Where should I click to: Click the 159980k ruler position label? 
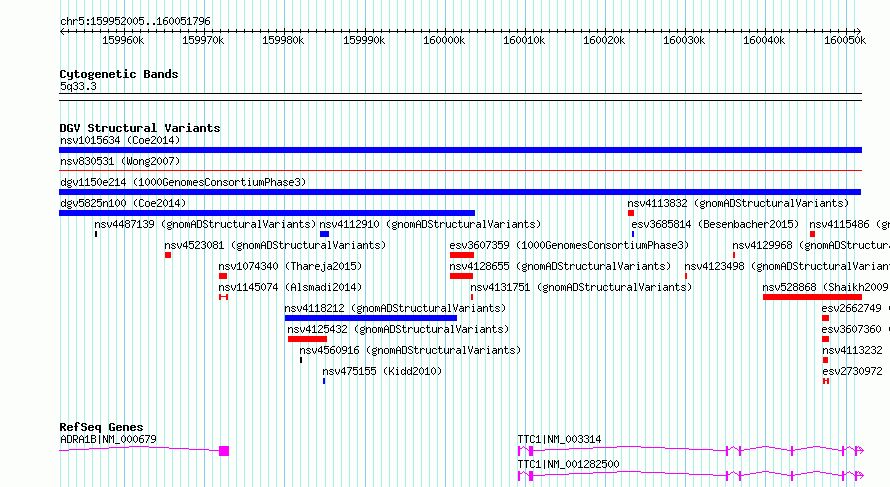click(283, 40)
